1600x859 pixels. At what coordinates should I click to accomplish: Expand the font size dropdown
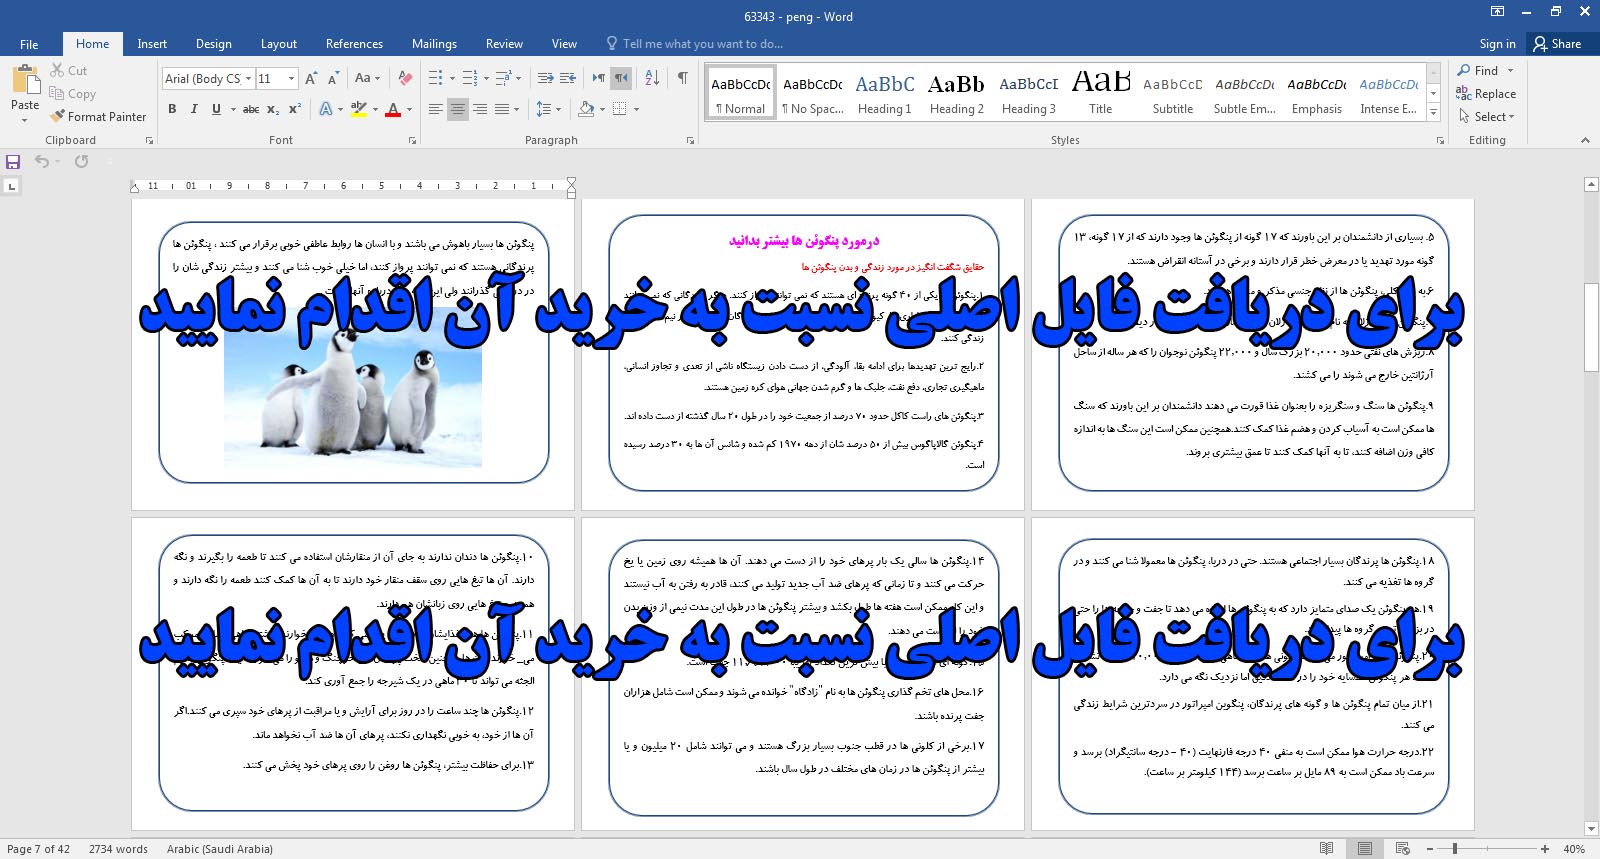point(291,79)
